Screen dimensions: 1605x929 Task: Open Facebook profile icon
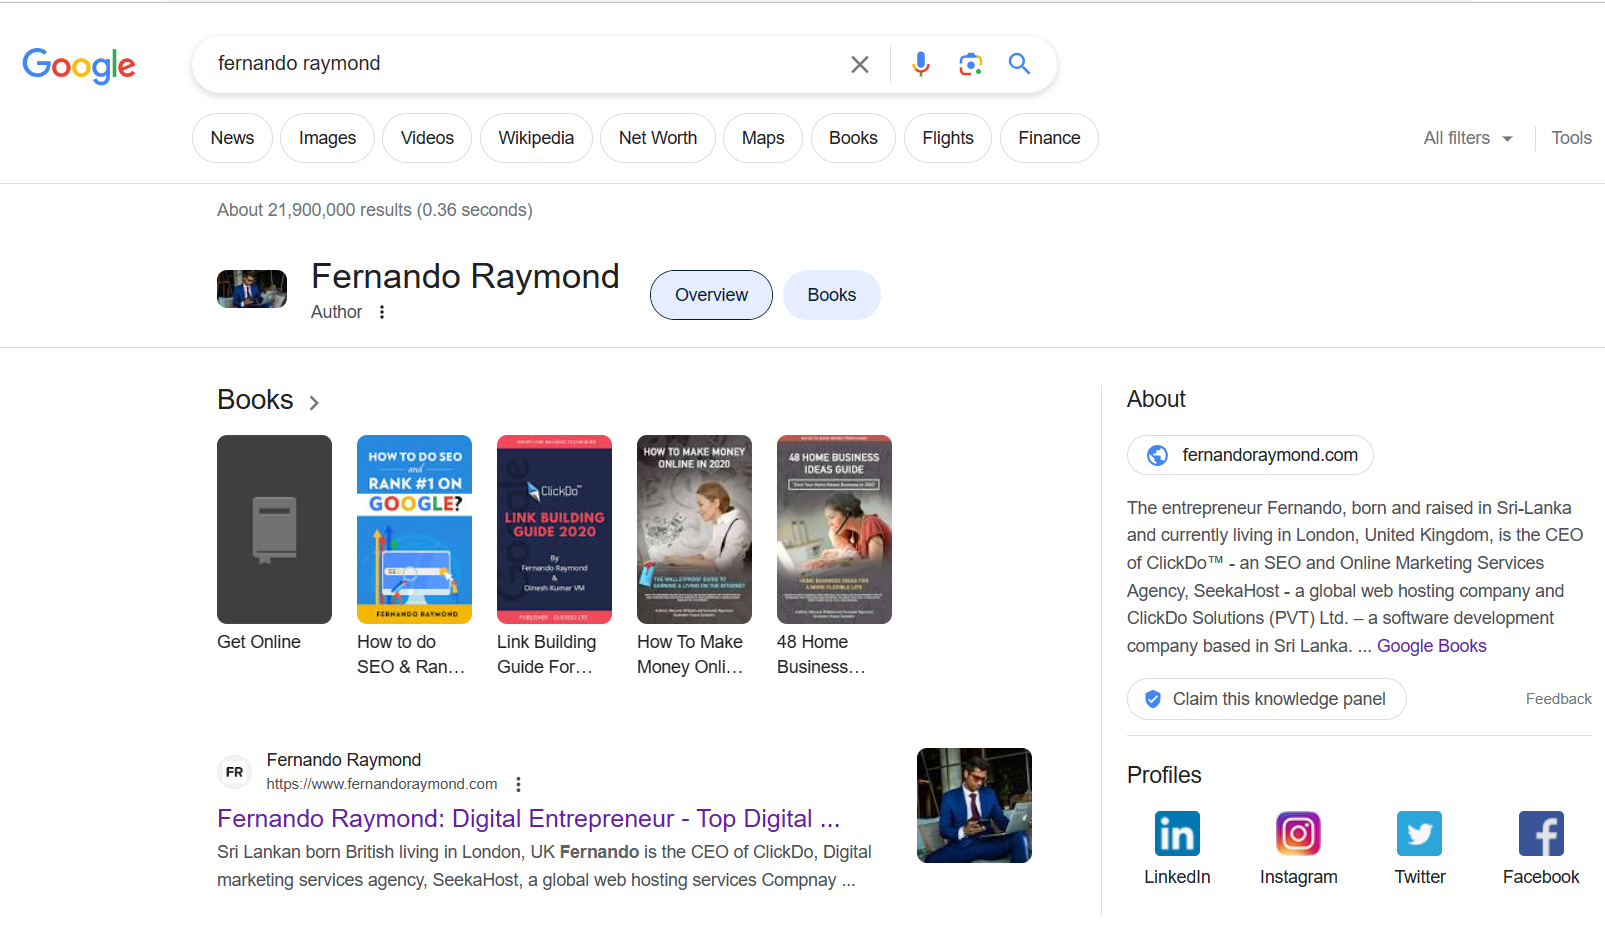pos(1541,833)
